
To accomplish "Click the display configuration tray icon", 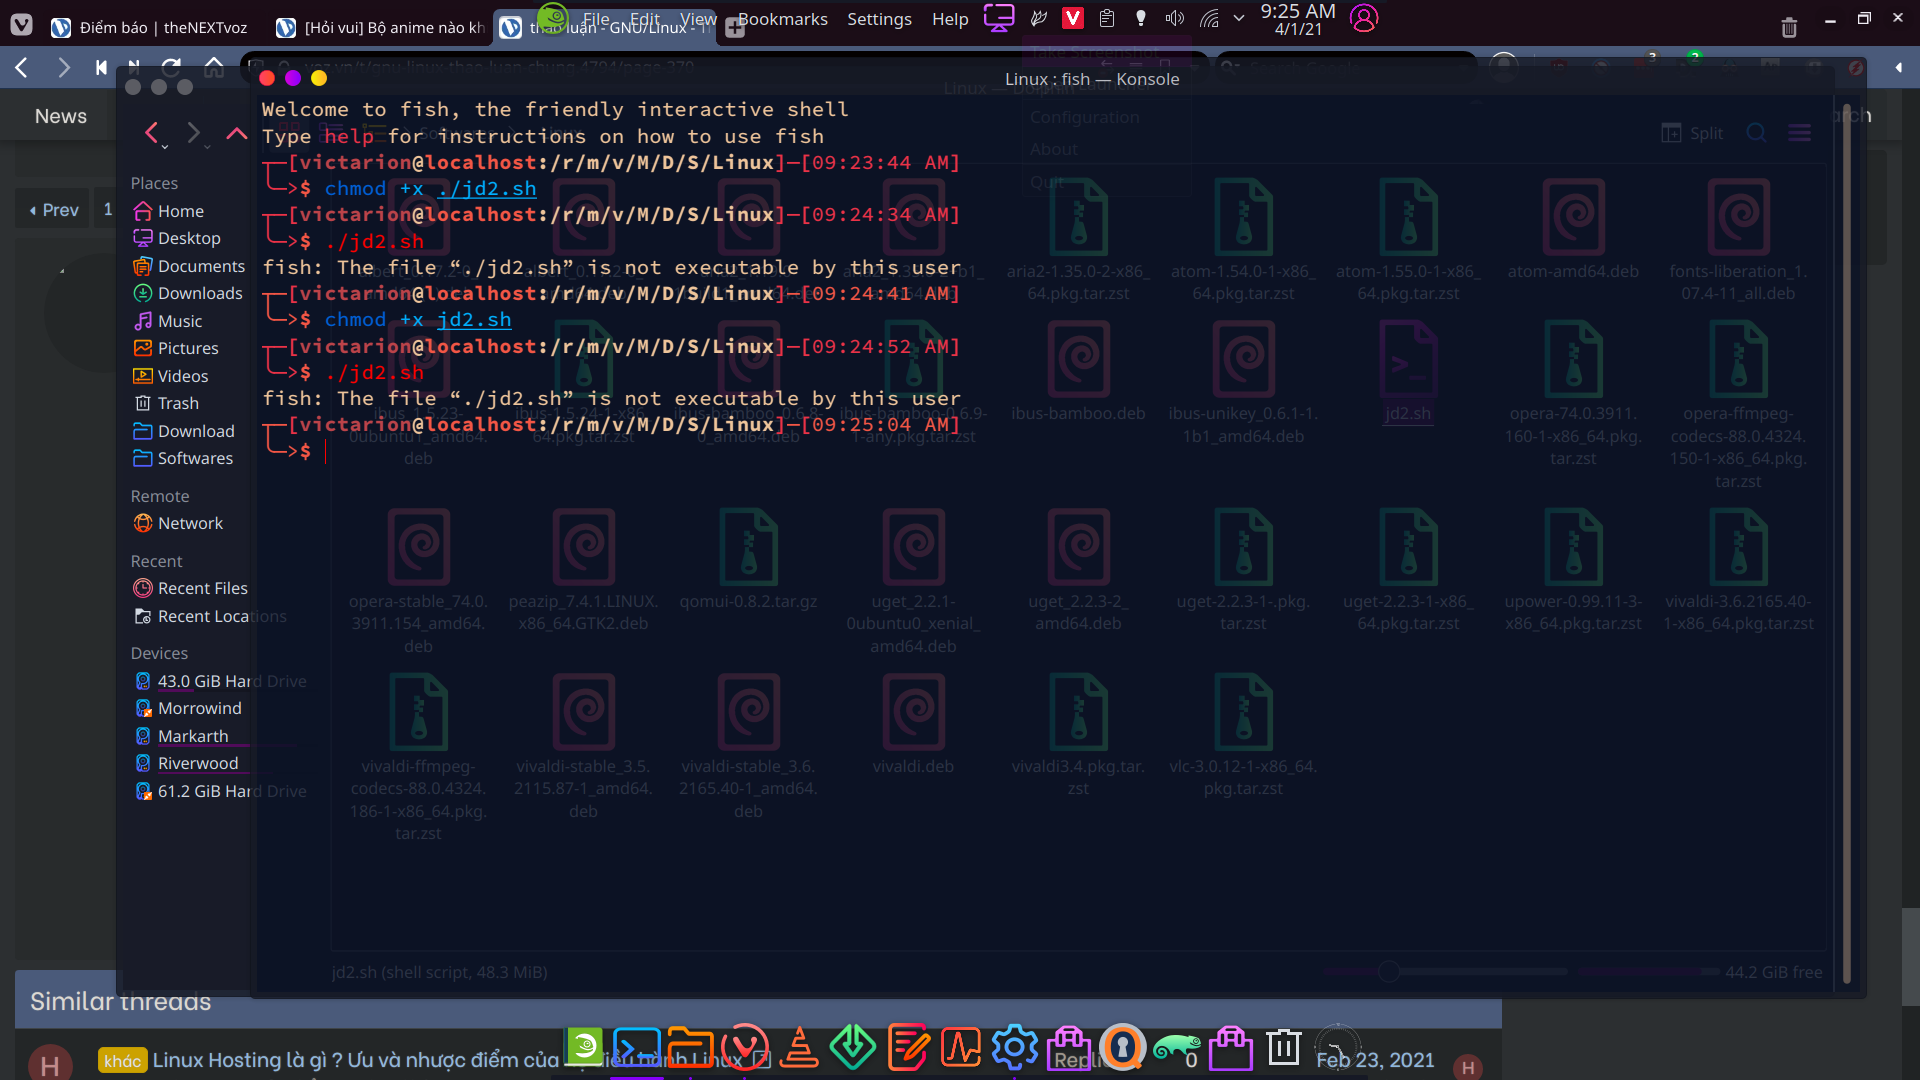I will [999, 17].
